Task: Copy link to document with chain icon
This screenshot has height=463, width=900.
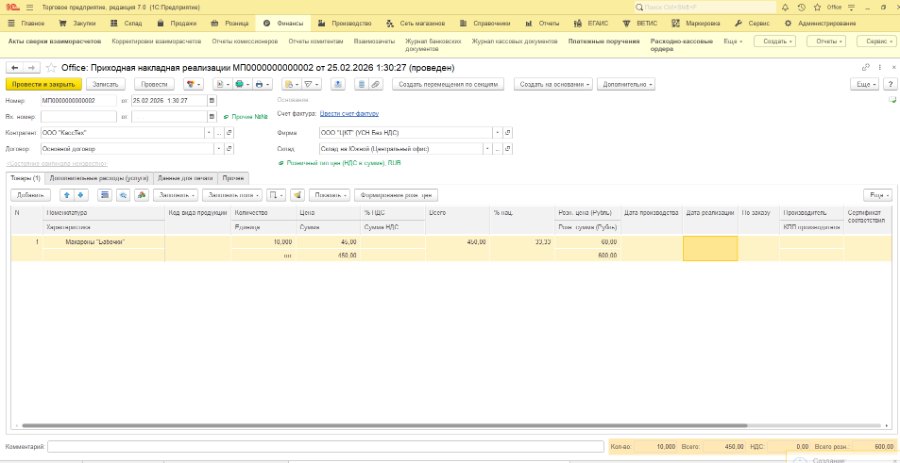Action: coord(866,68)
